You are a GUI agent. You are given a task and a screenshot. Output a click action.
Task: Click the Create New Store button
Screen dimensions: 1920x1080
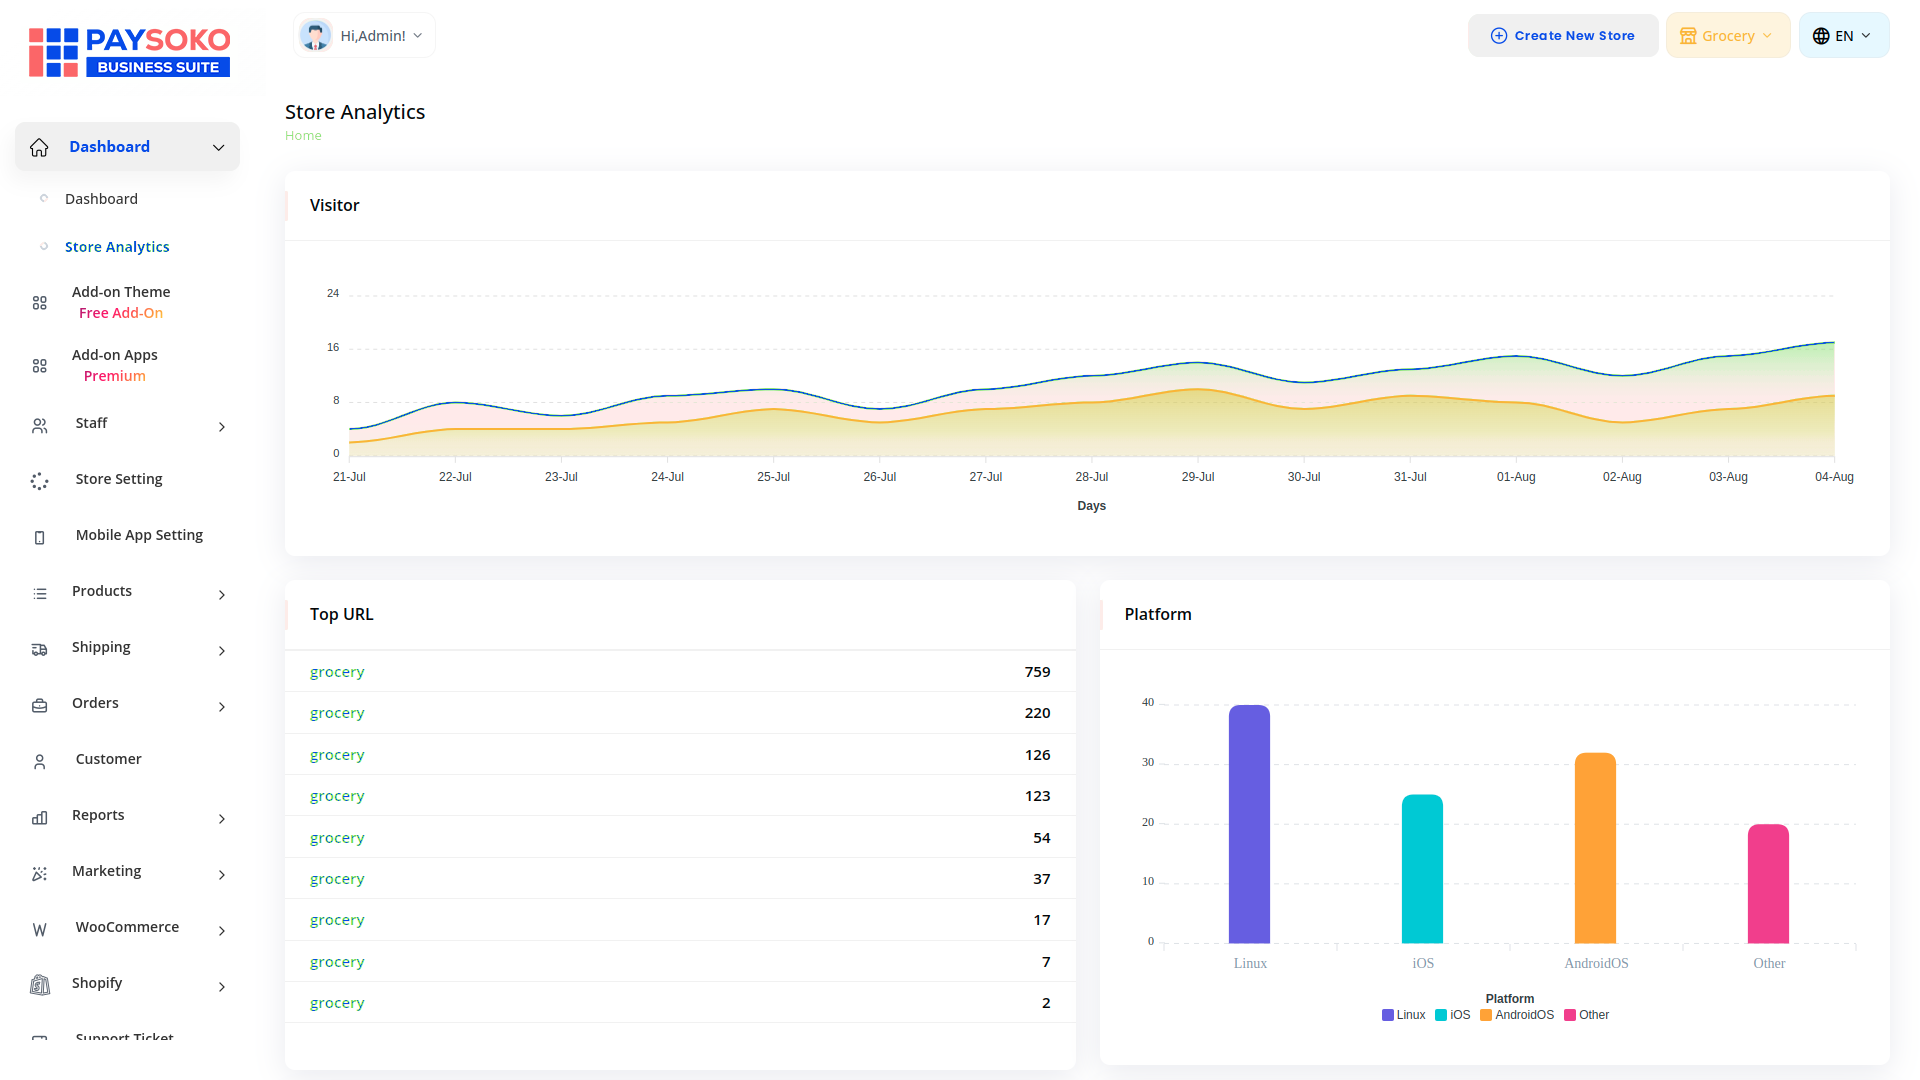pos(1563,36)
